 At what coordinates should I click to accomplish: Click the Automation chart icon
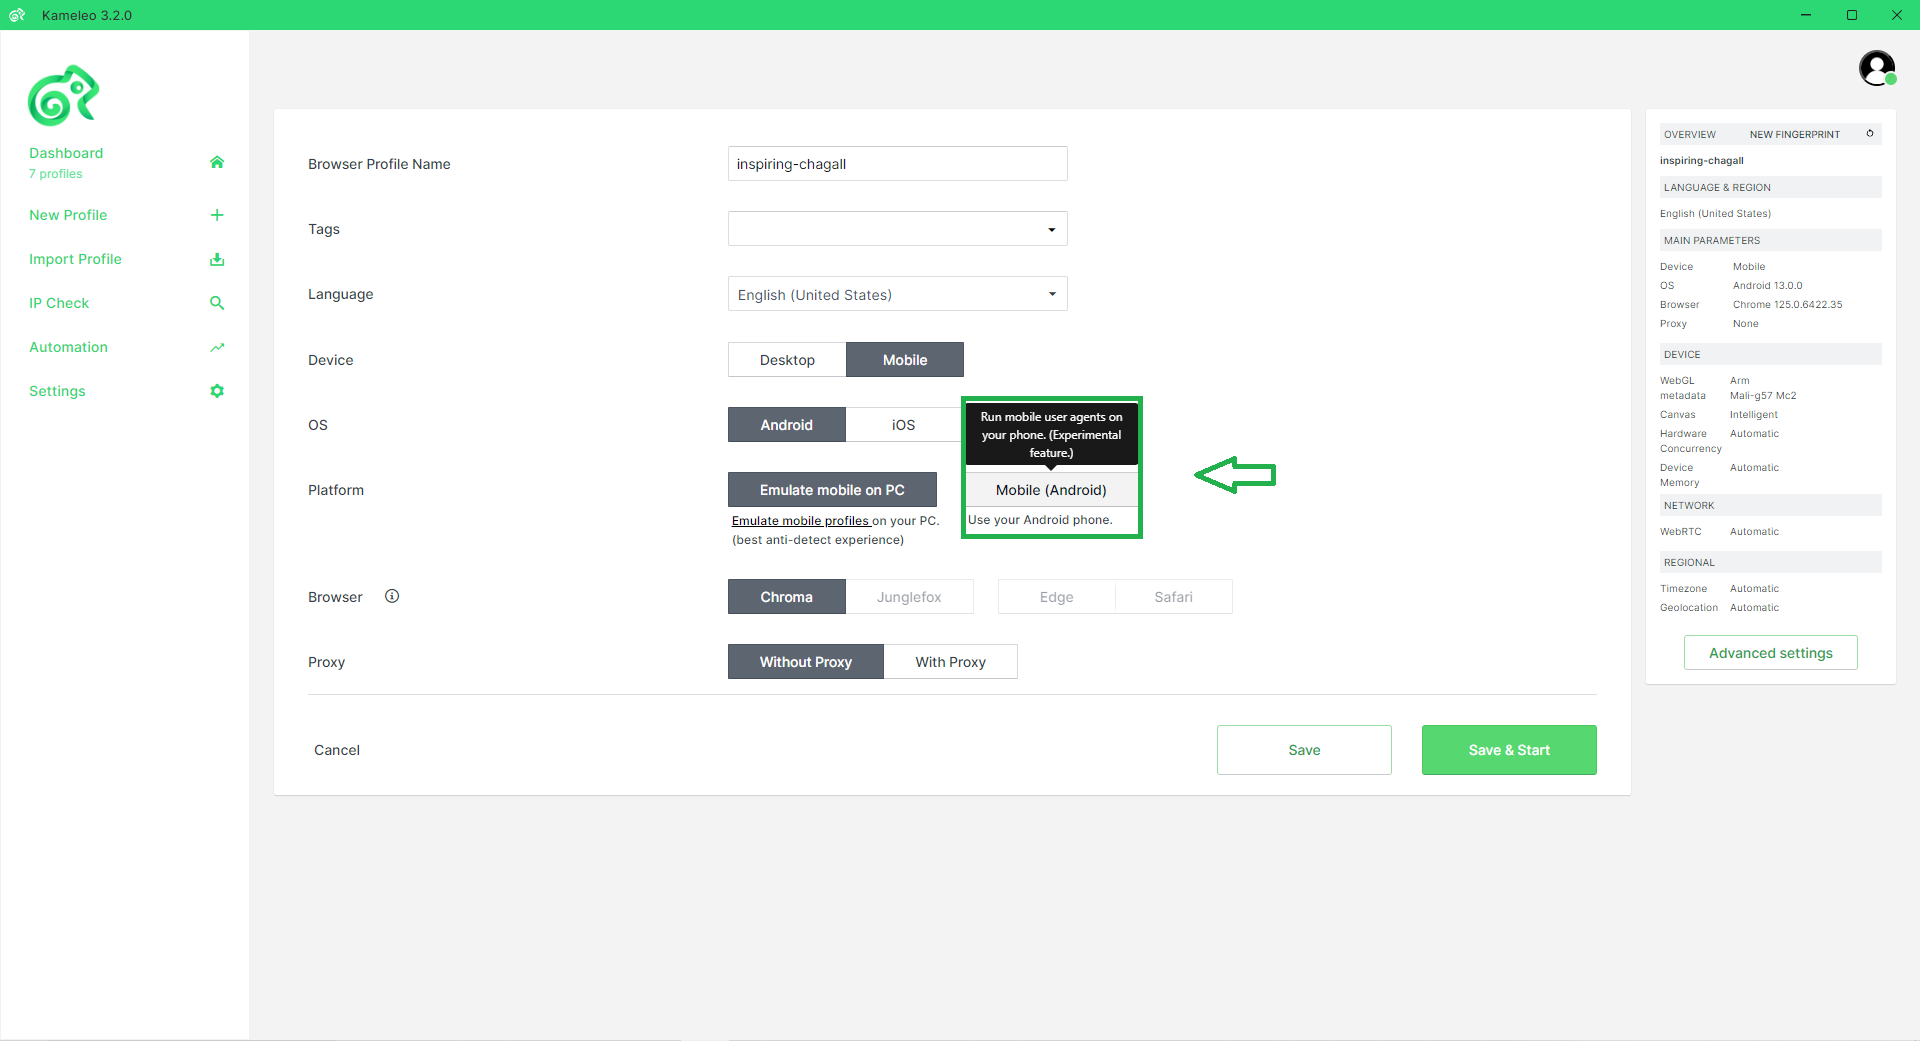tap(217, 347)
